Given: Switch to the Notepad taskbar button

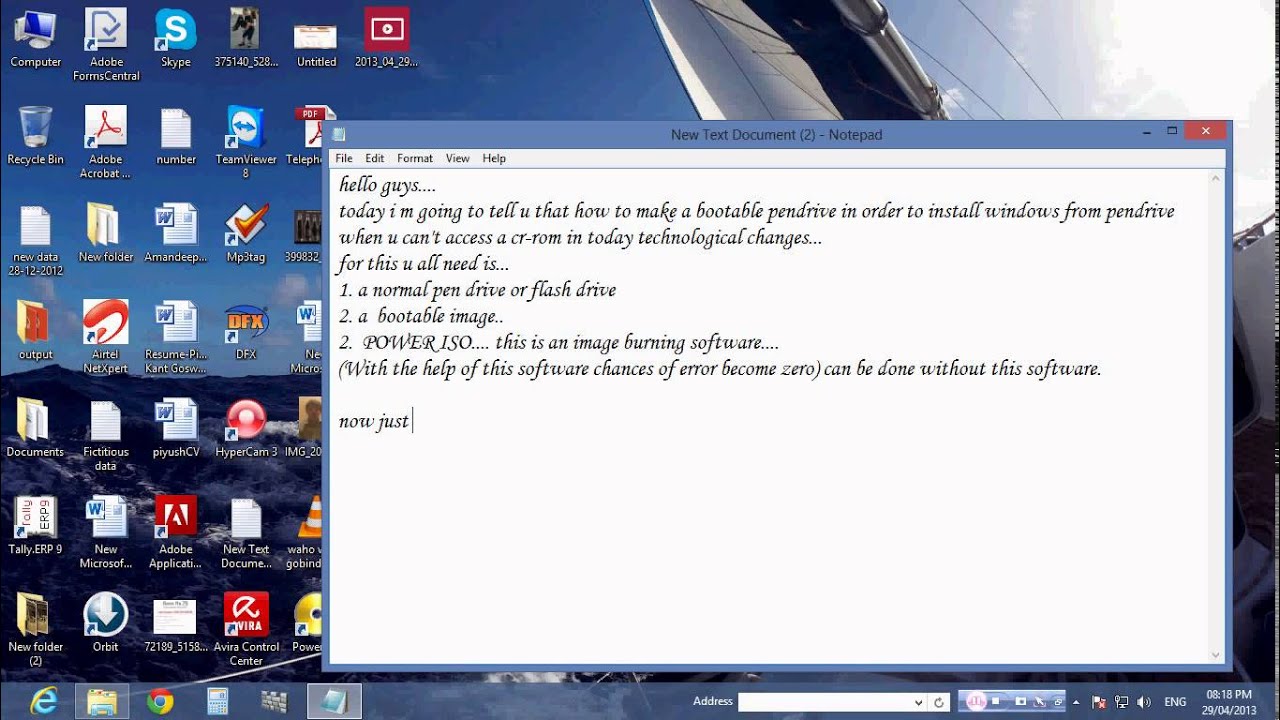Looking at the screenshot, I should [x=334, y=702].
